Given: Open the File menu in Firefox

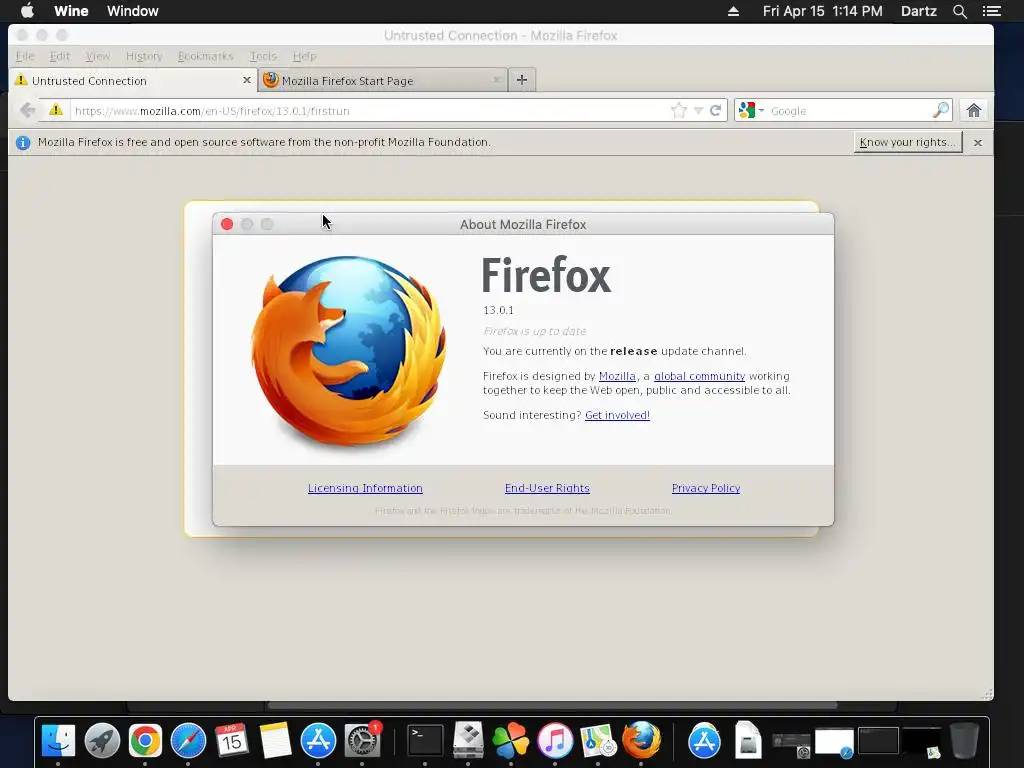Looking at the screenshot, I should pos(24,56).
